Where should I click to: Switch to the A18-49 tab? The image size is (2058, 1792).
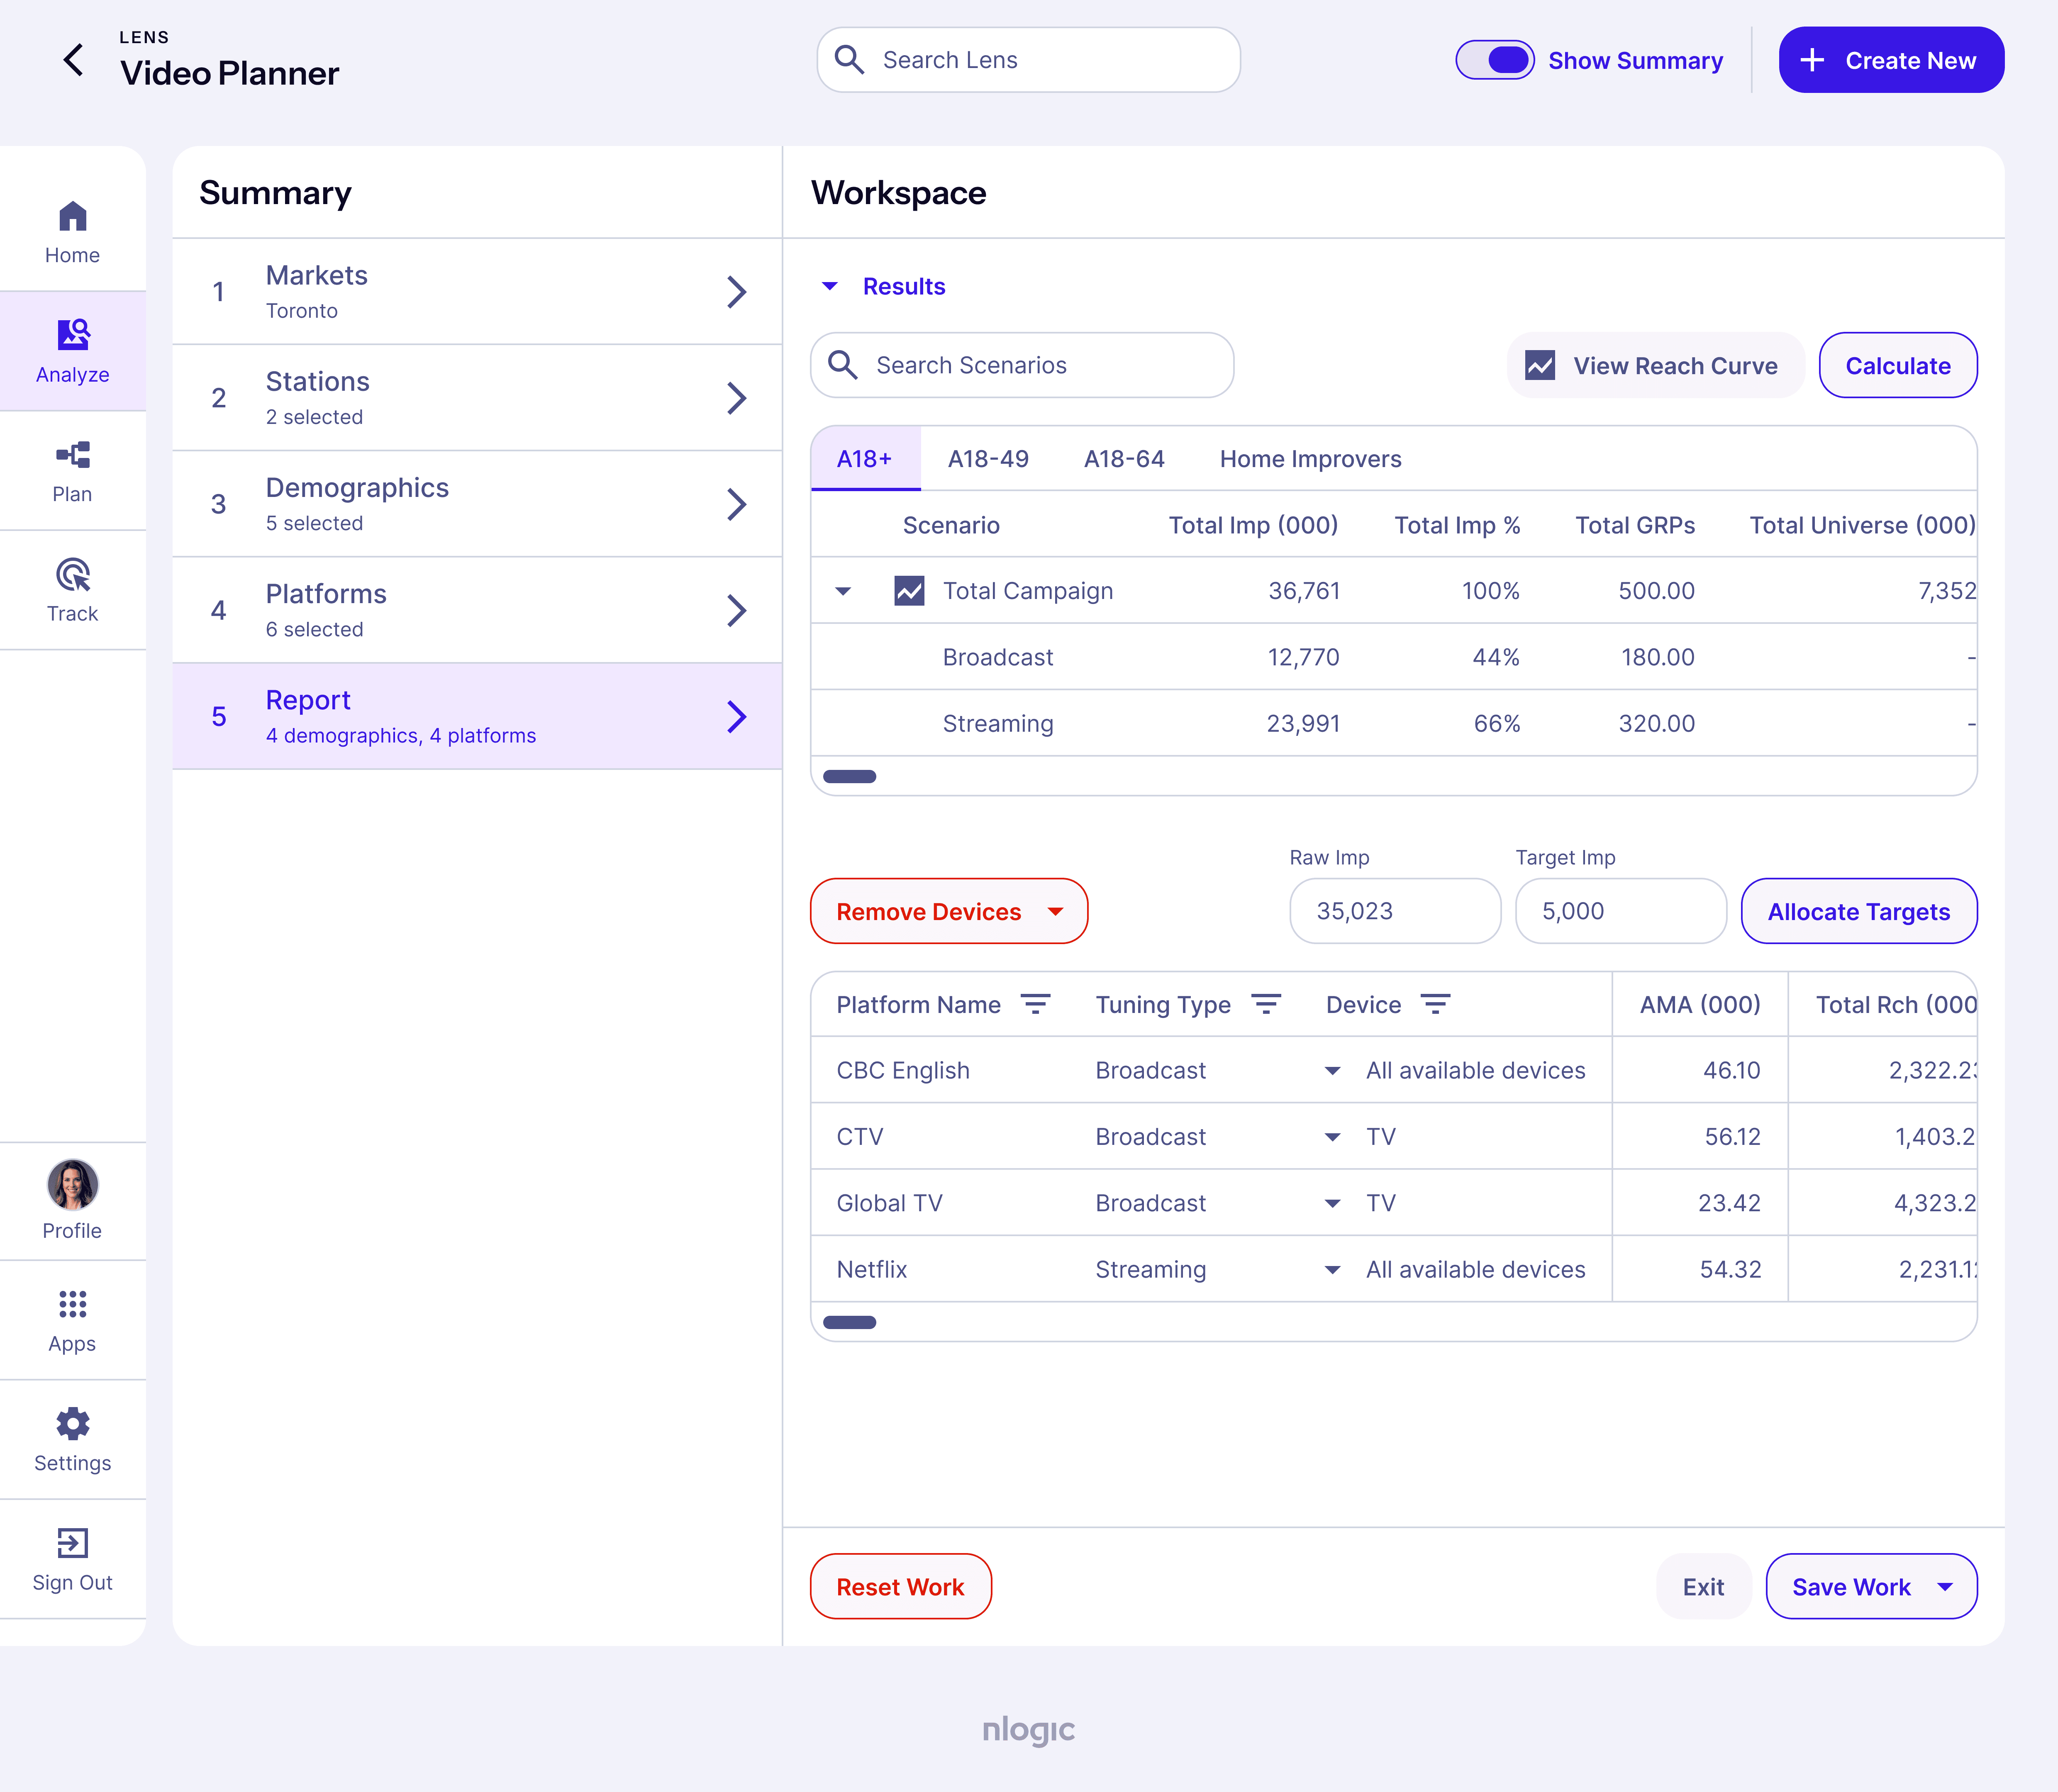click(988, 459)
